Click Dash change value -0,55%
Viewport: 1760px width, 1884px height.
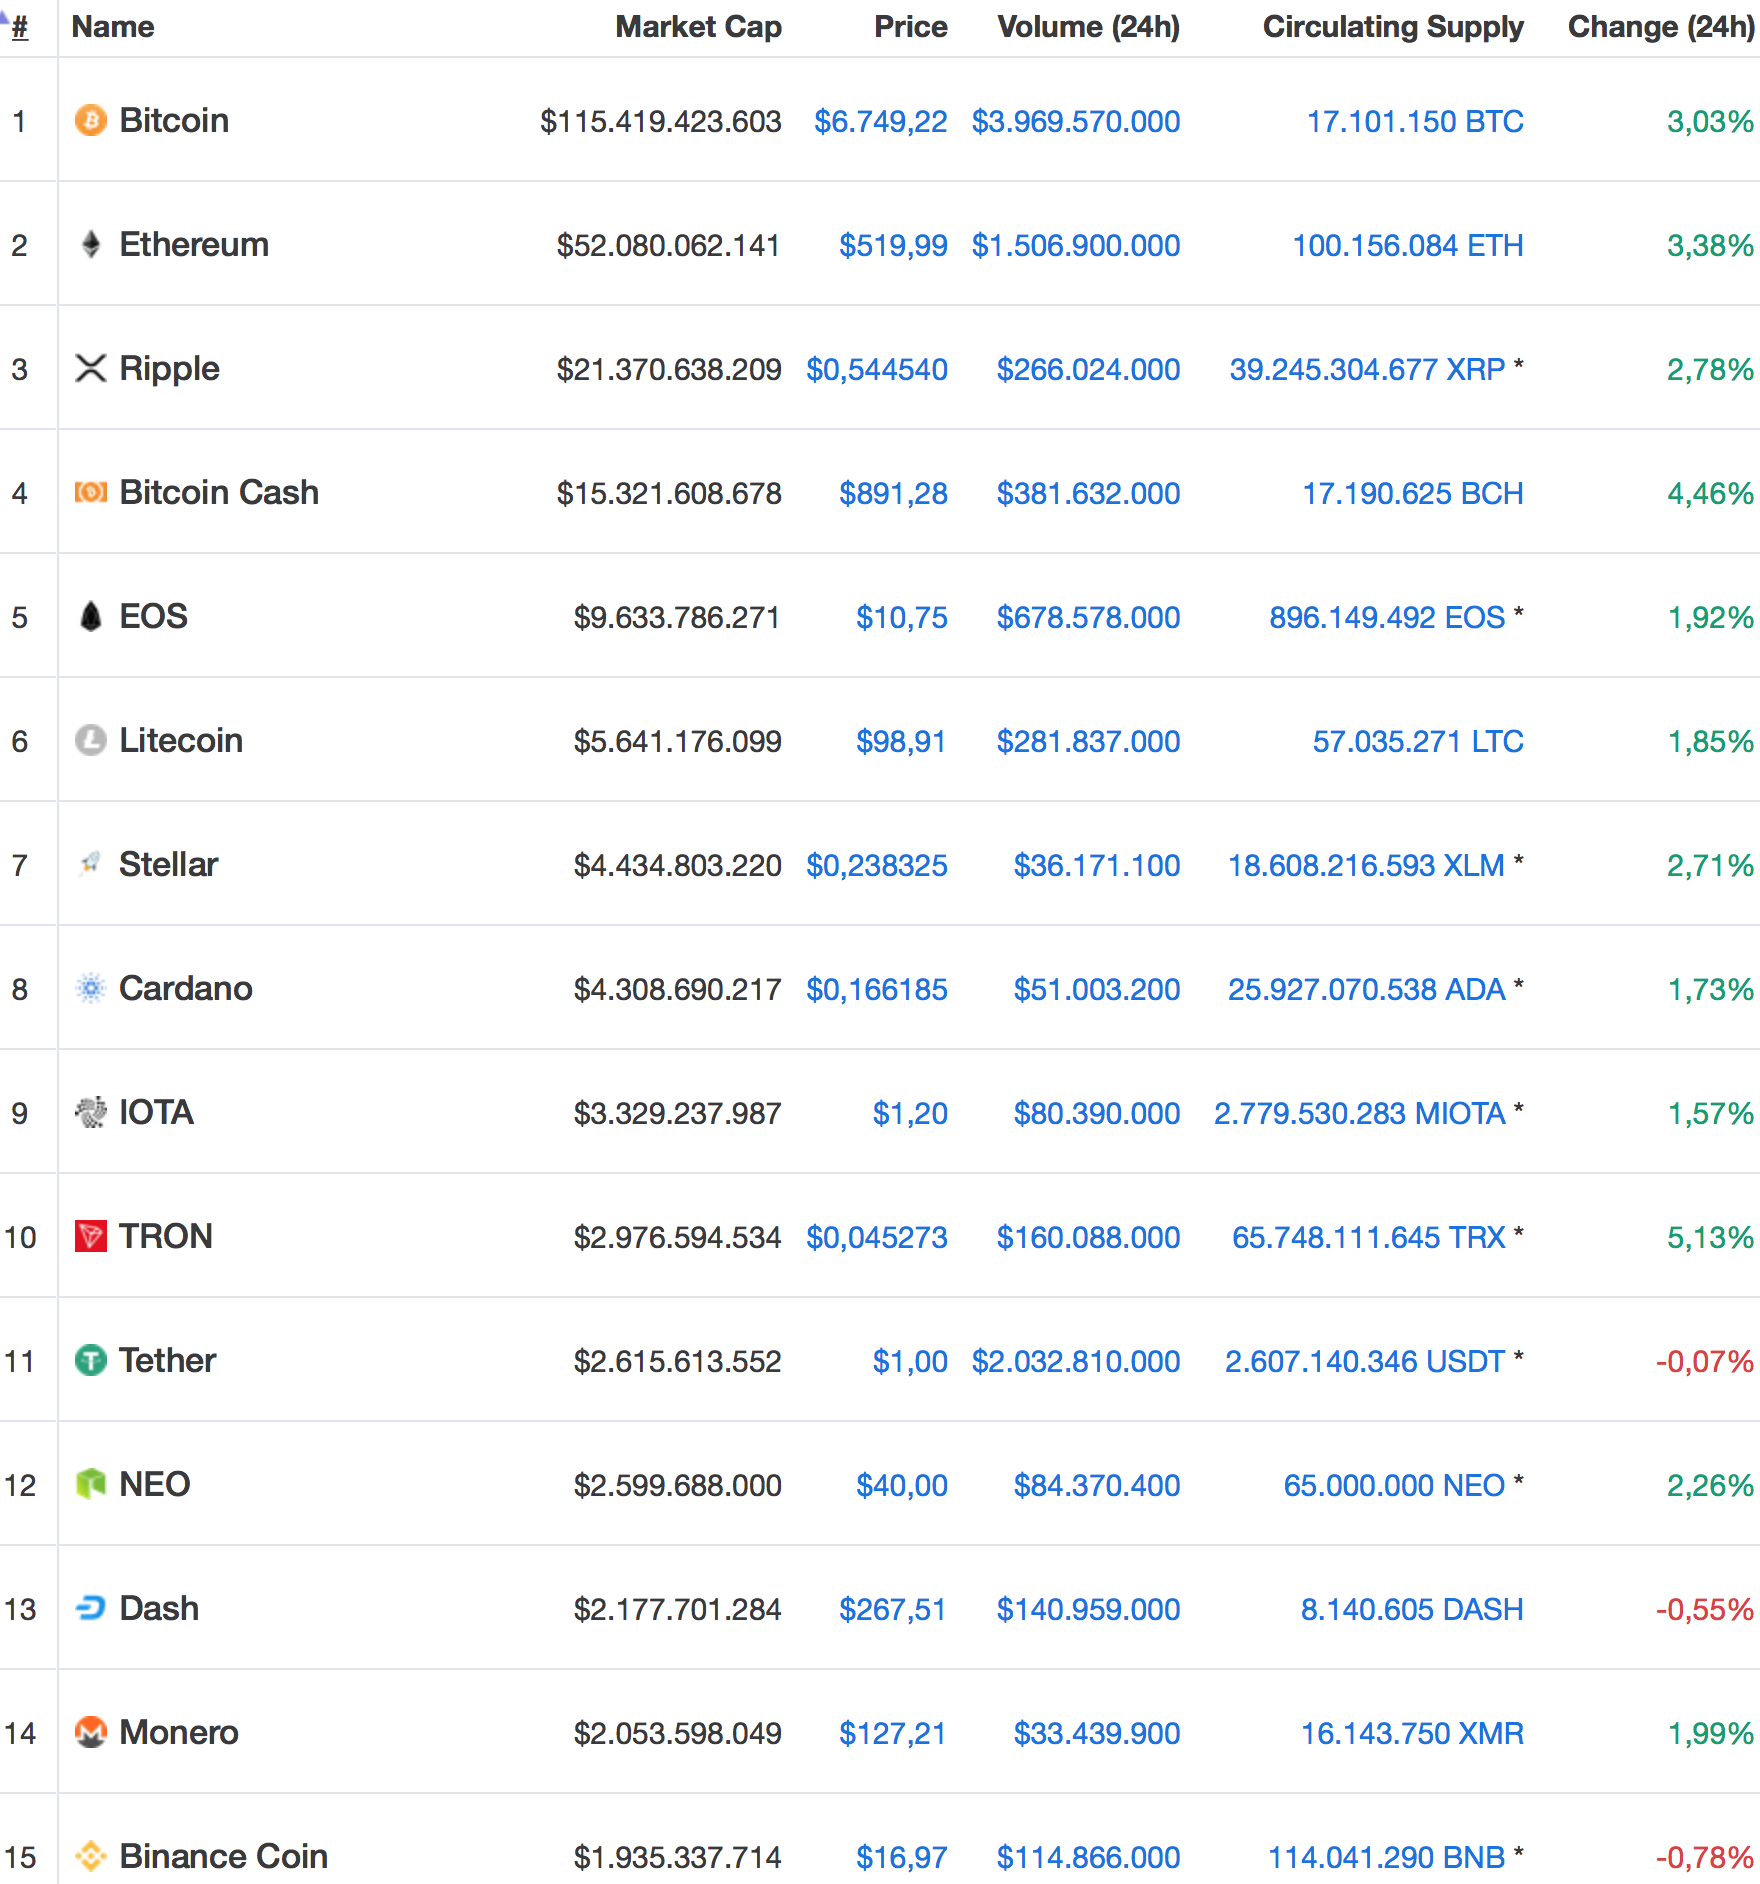click(x=1705, y=1610)
